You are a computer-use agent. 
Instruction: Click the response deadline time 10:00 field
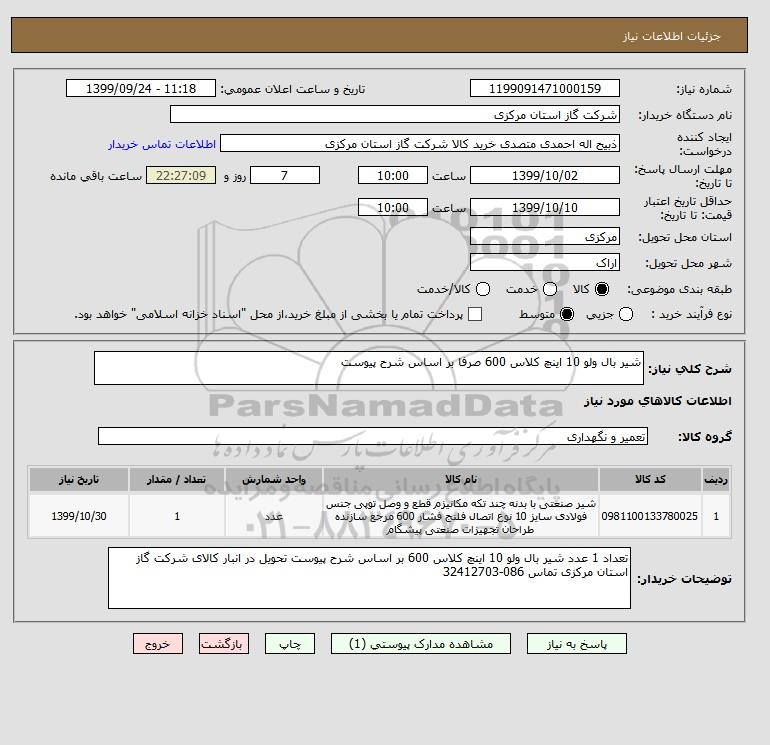coord(393,175)
